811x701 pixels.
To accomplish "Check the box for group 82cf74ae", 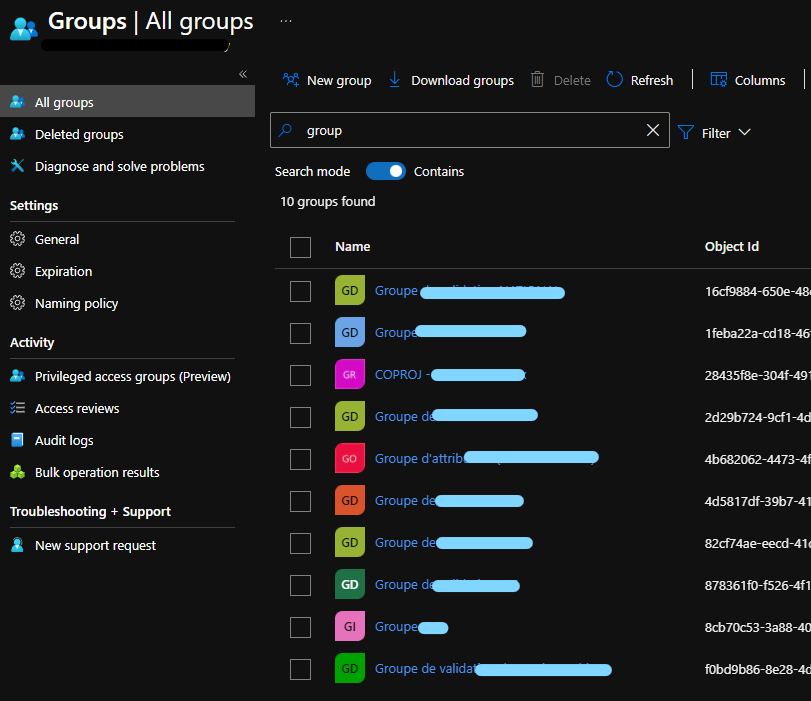I will [x=301, y=543].
